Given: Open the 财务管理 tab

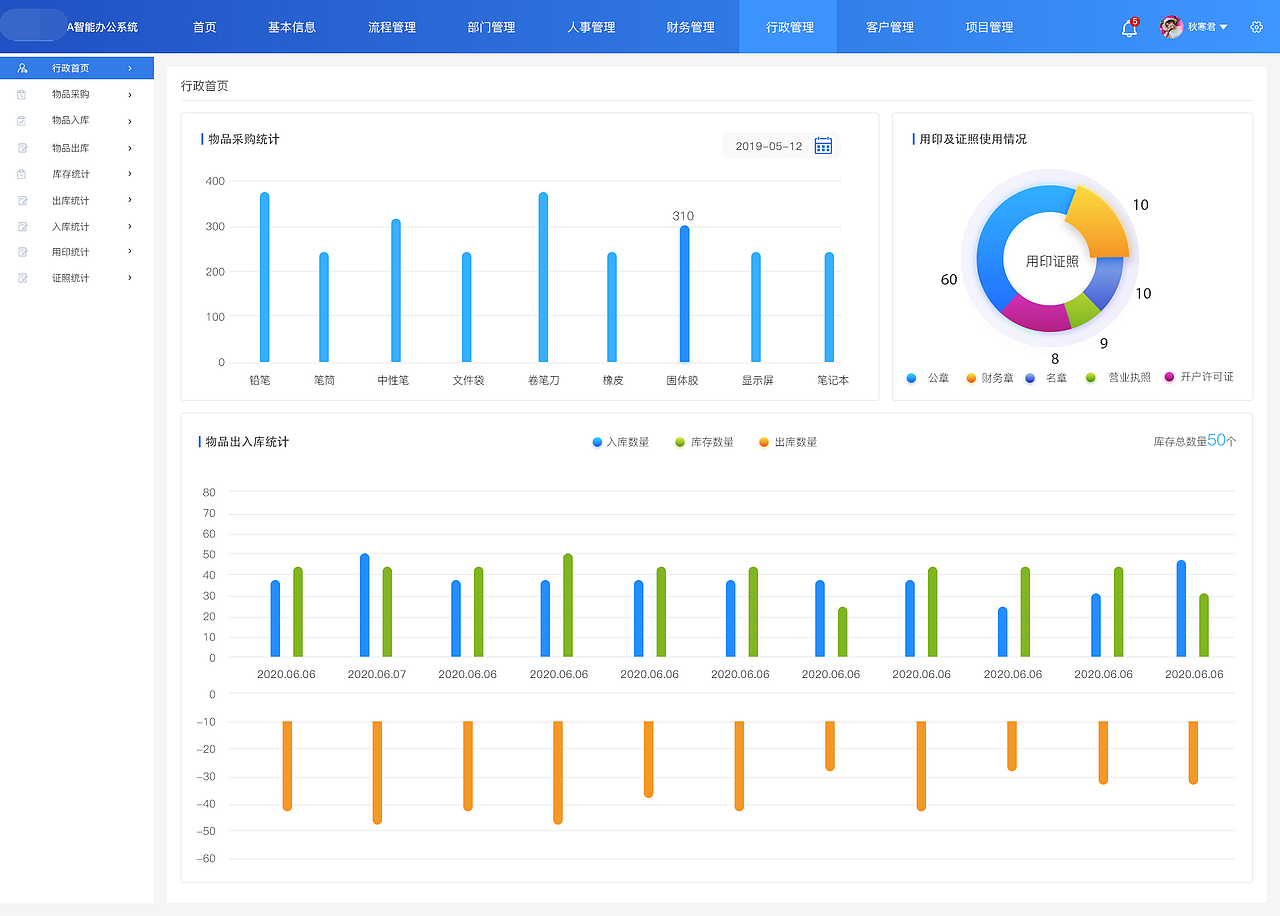Looking at the screenshot, I should pos(691,27).
